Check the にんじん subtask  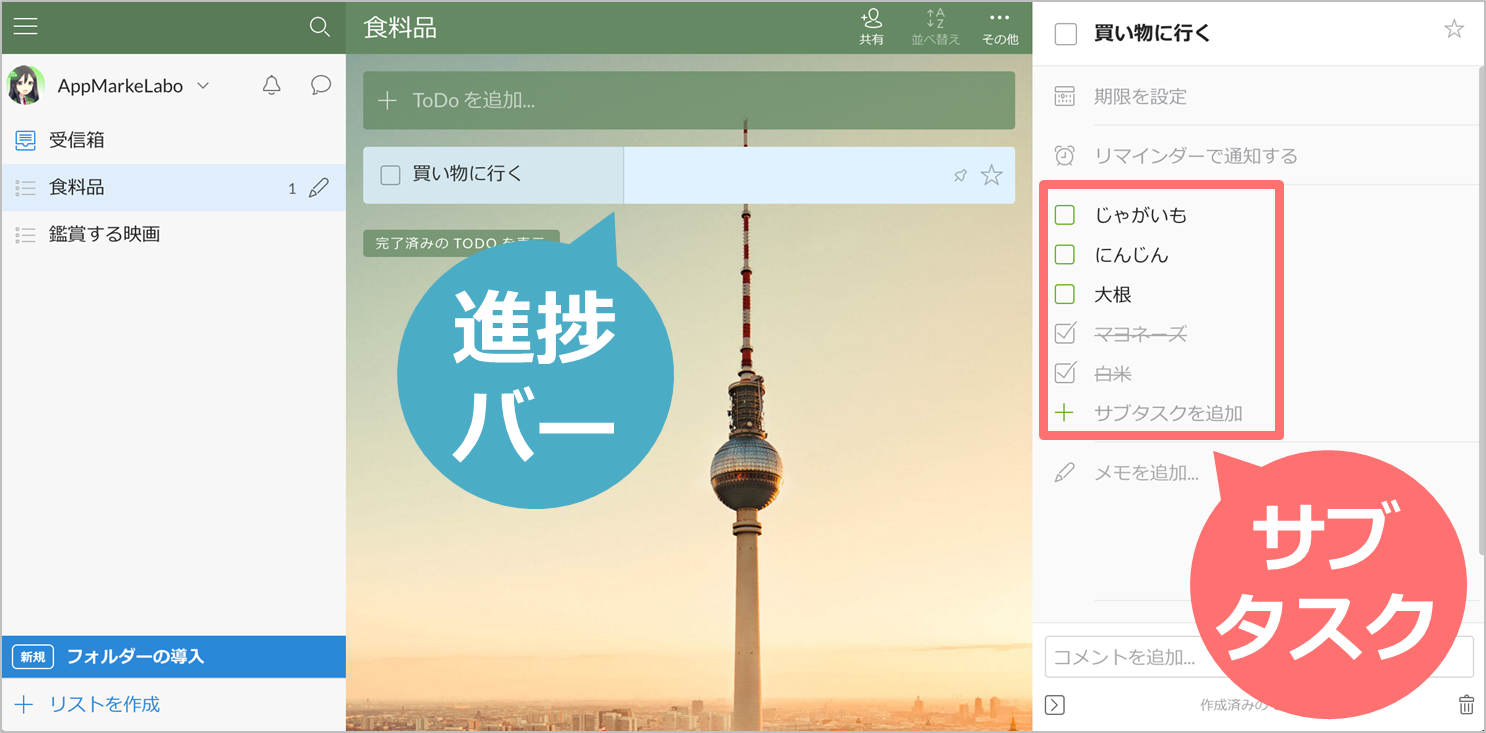pyautogui.click(x=1065, y=255)
